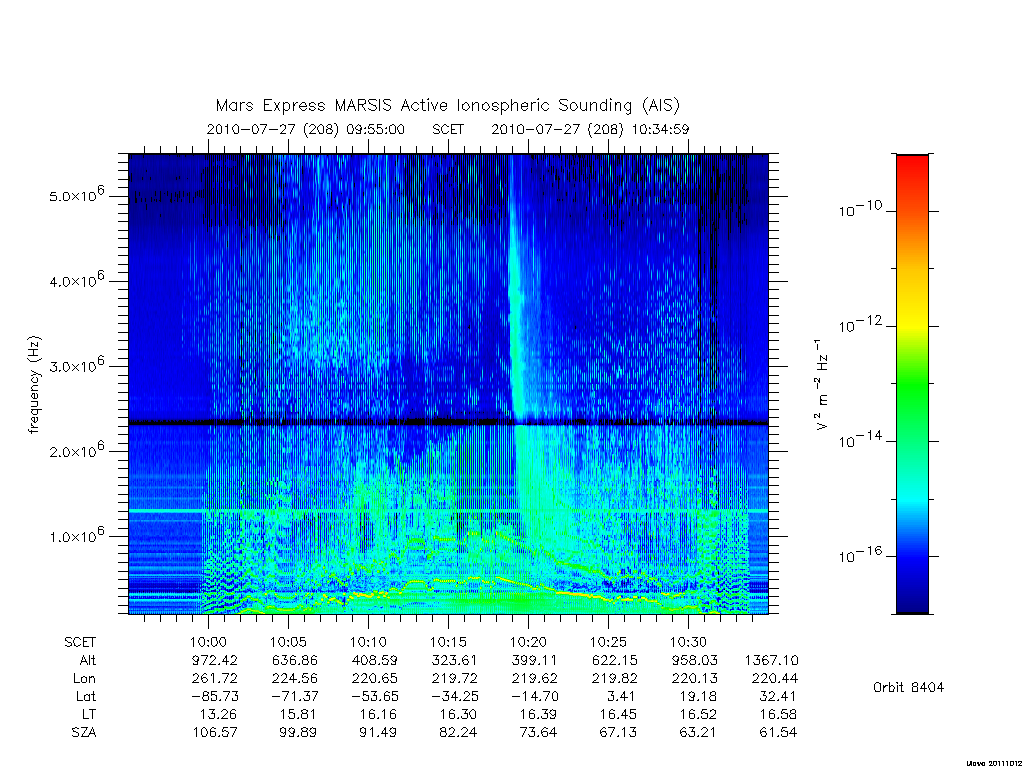Click the altitude value 323.61
1024x768 pixels.
[454, 660]
